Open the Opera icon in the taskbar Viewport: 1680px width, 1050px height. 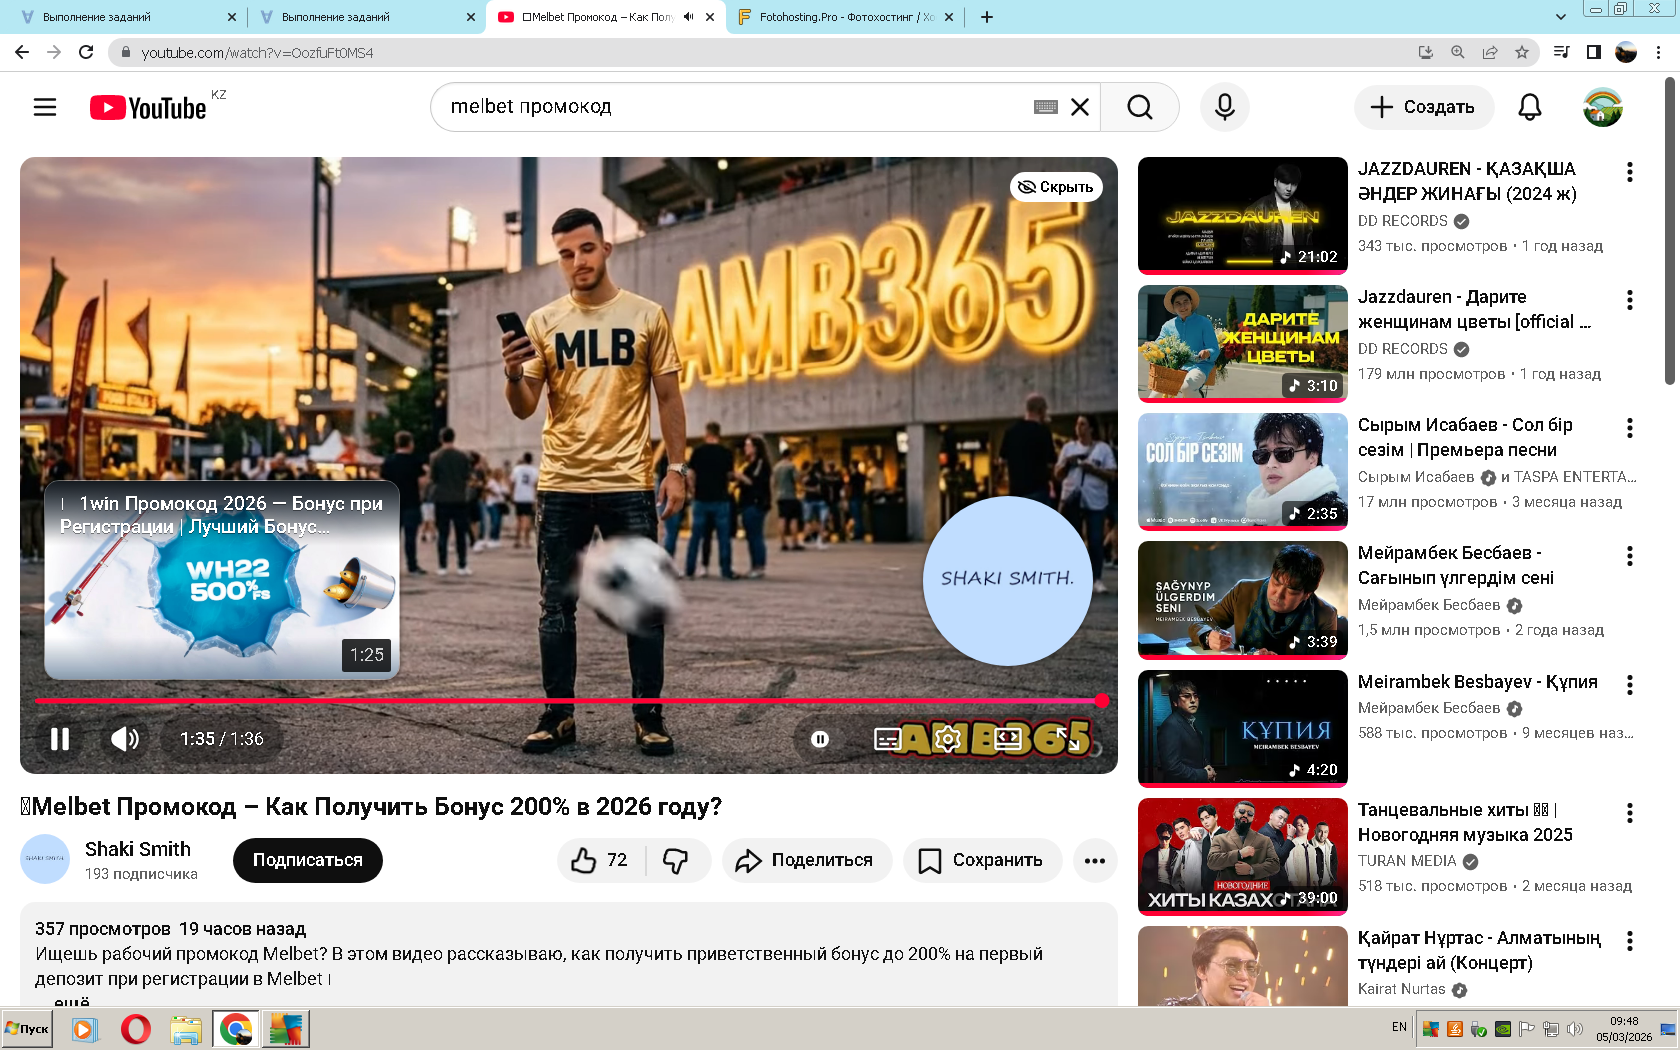click(135, 1029)
